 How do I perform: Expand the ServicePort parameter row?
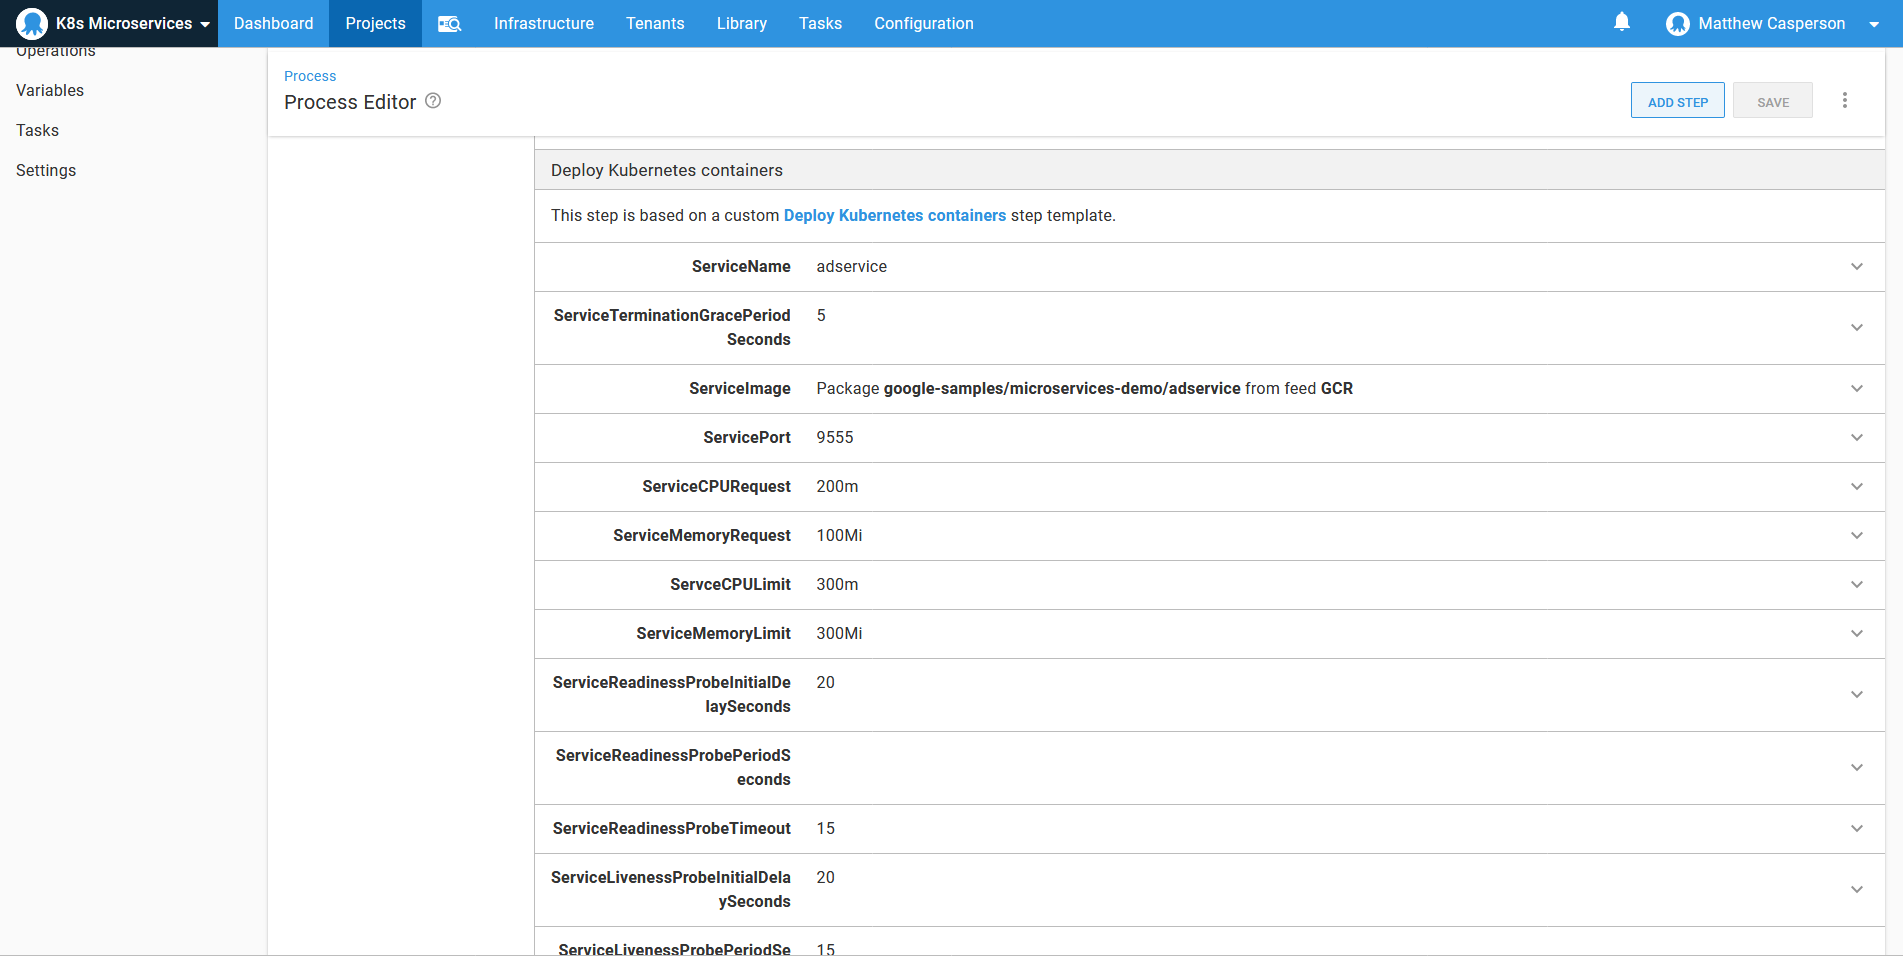[1857, 437]
